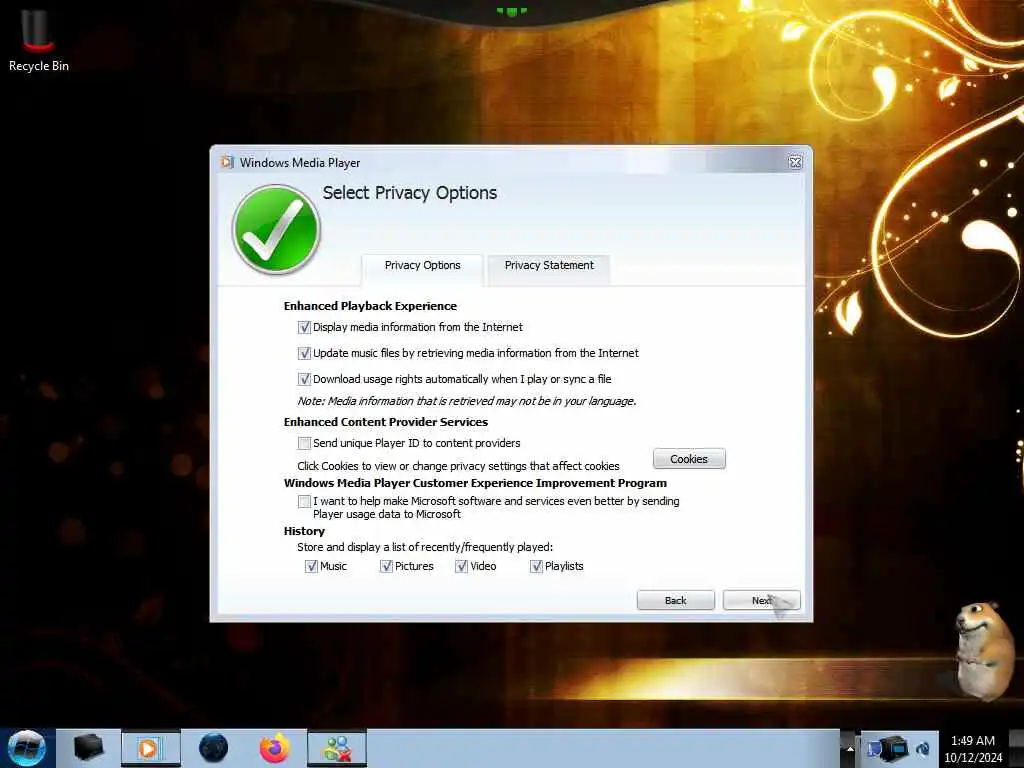This screenshot has height=768, width=1024.
Task: Click the Enhanced Content Provider Services heading
Action: (x=385, y=422)
